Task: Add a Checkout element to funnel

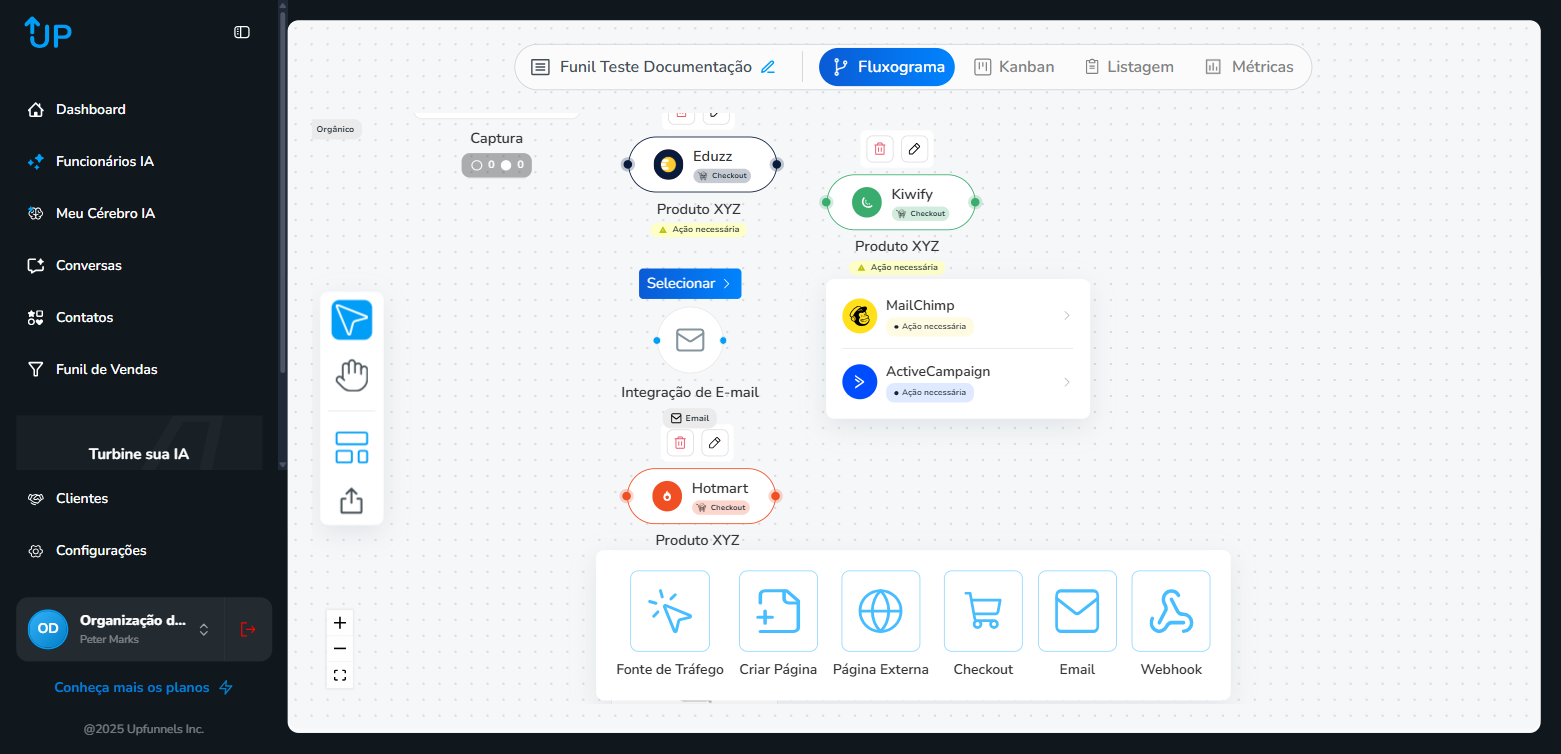Action: point(982,611)
